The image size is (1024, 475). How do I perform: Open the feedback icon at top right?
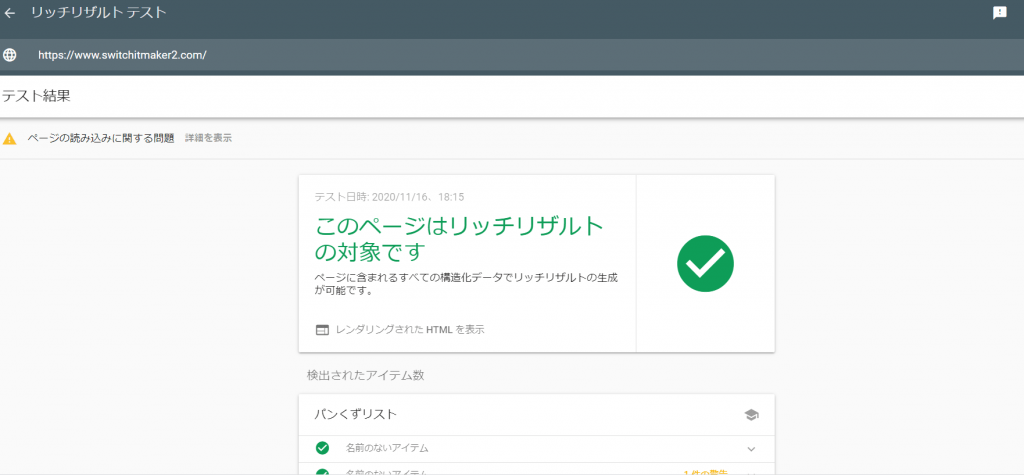point(999,13)
